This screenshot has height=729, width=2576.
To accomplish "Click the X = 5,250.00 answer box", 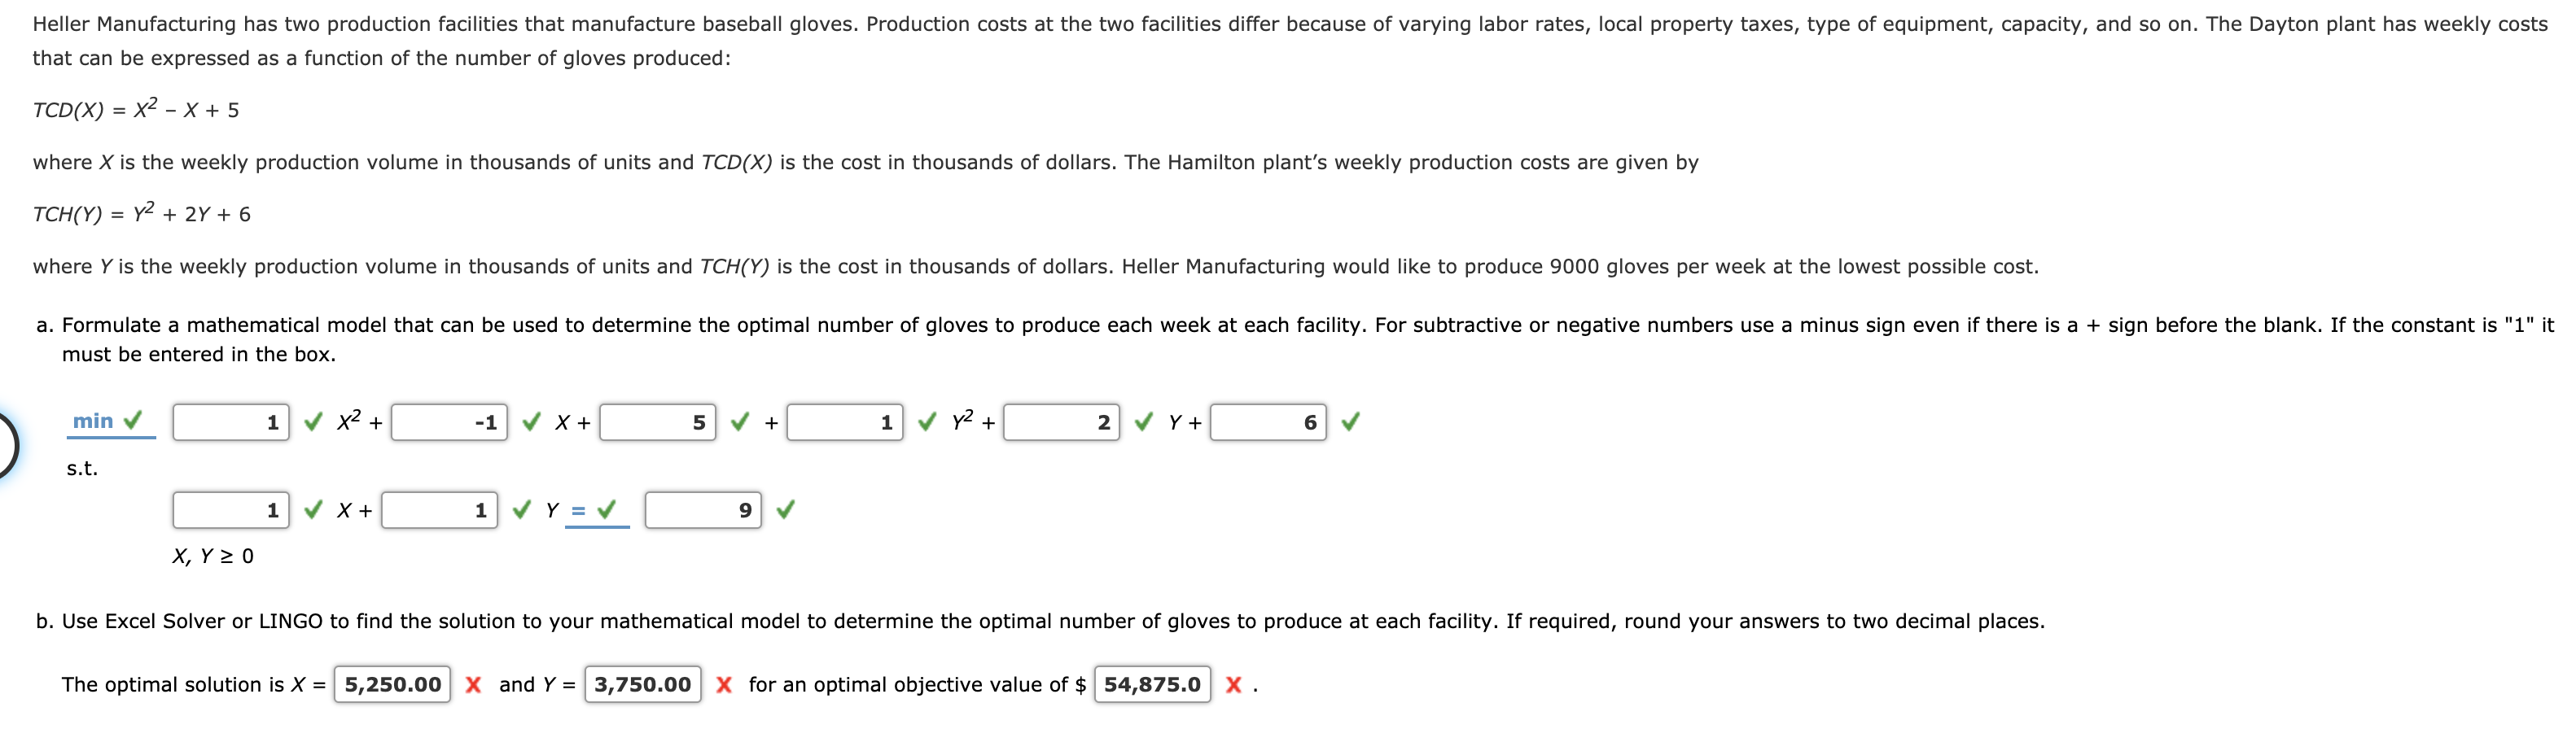I will point(392,685).
